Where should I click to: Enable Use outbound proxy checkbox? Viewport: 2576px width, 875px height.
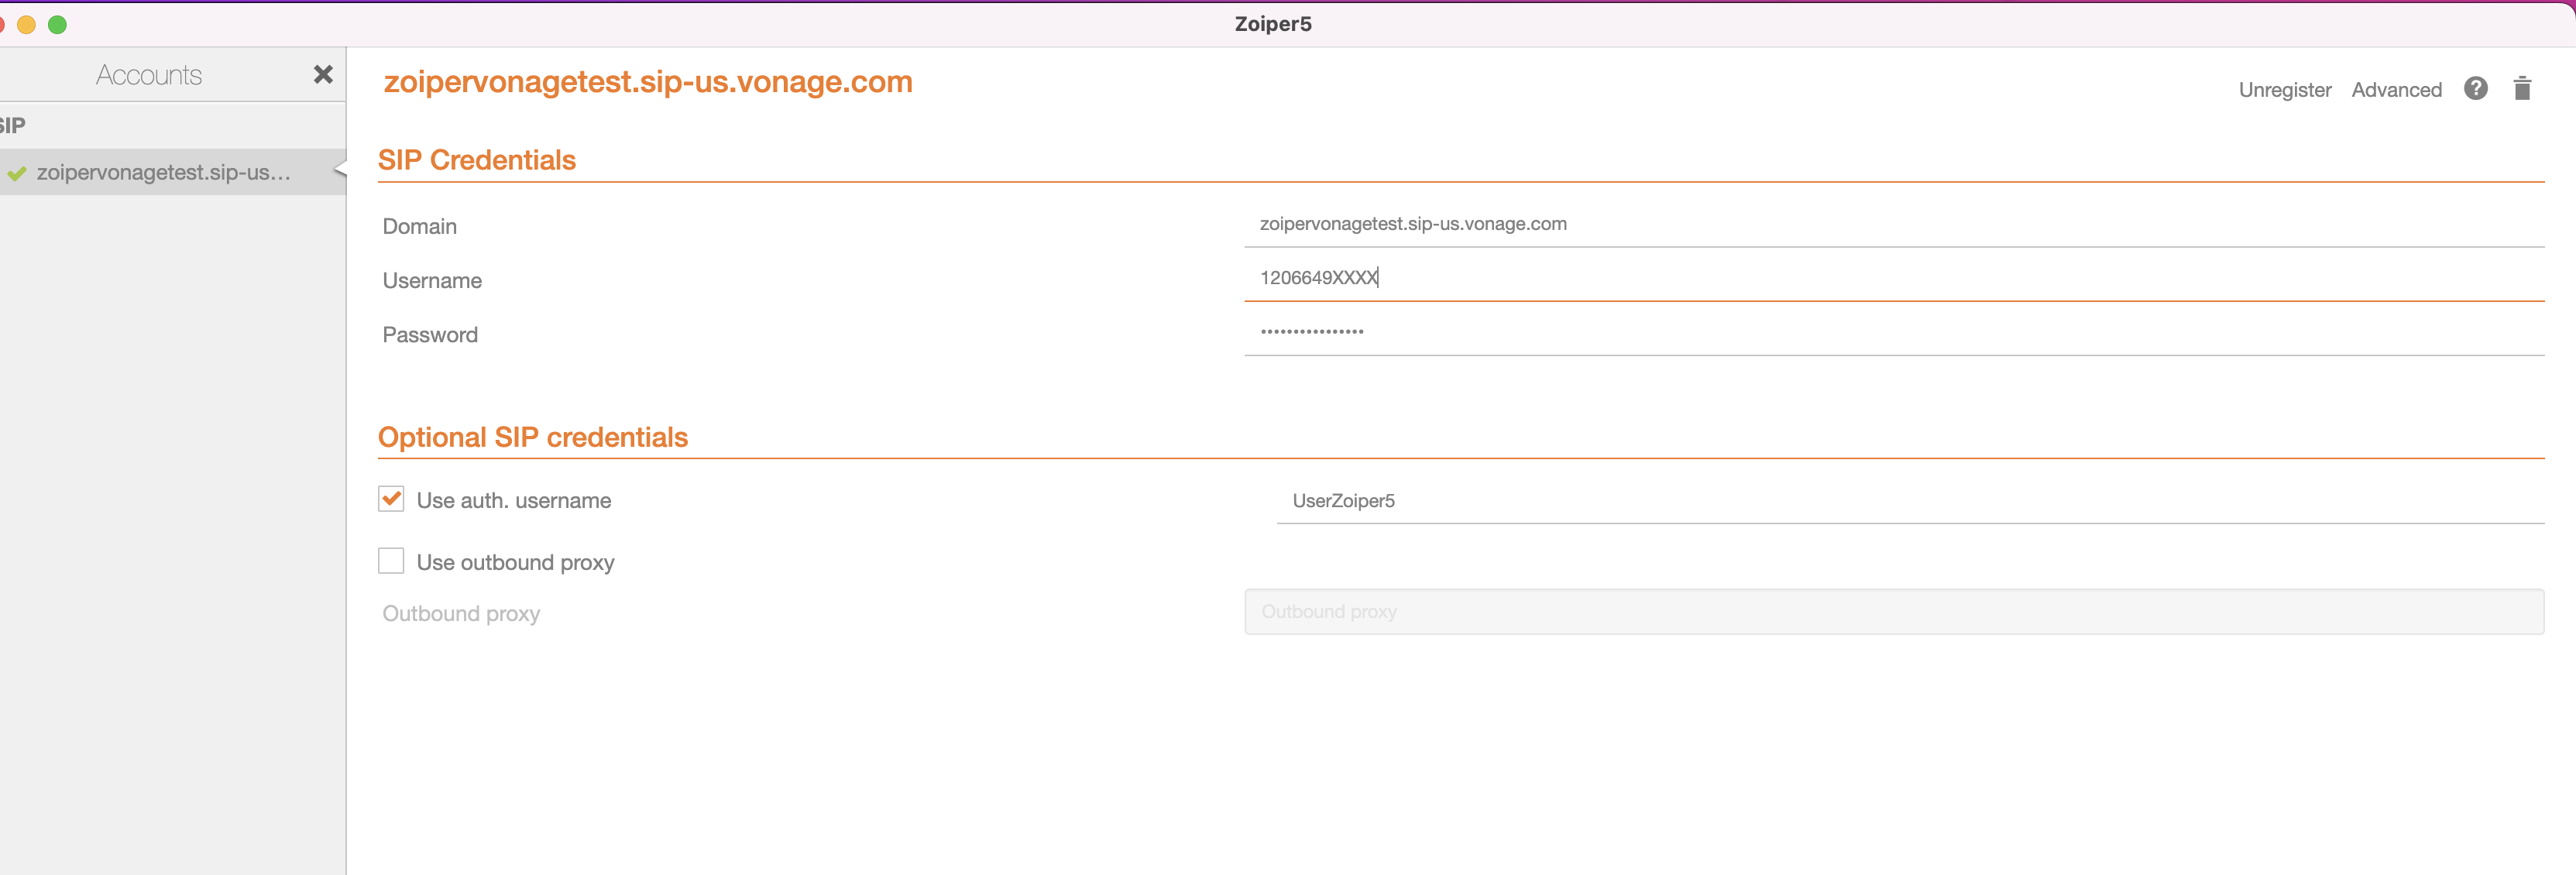391,561
